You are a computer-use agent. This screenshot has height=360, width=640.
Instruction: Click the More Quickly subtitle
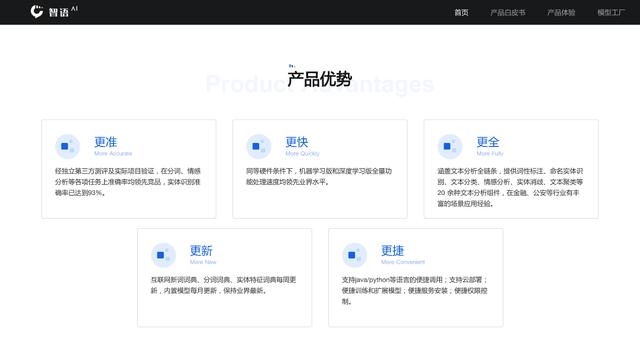tap(302, 153)
